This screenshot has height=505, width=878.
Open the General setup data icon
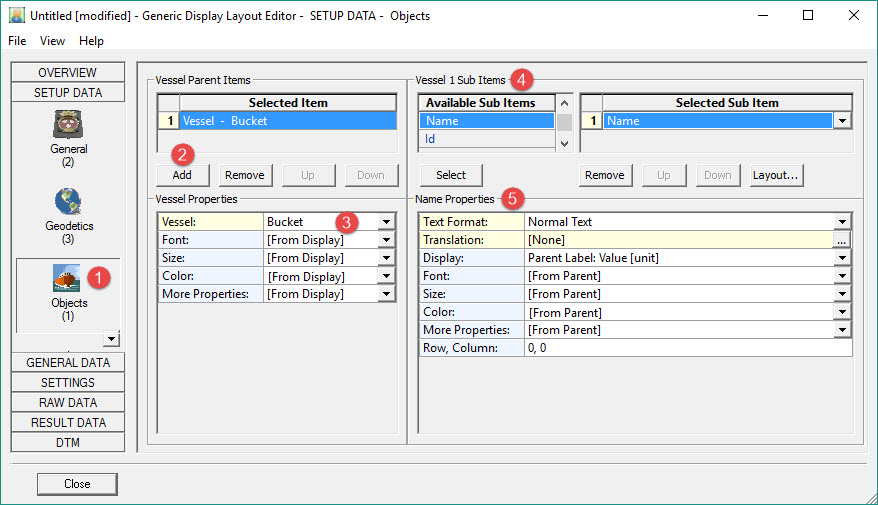(68, 124)
